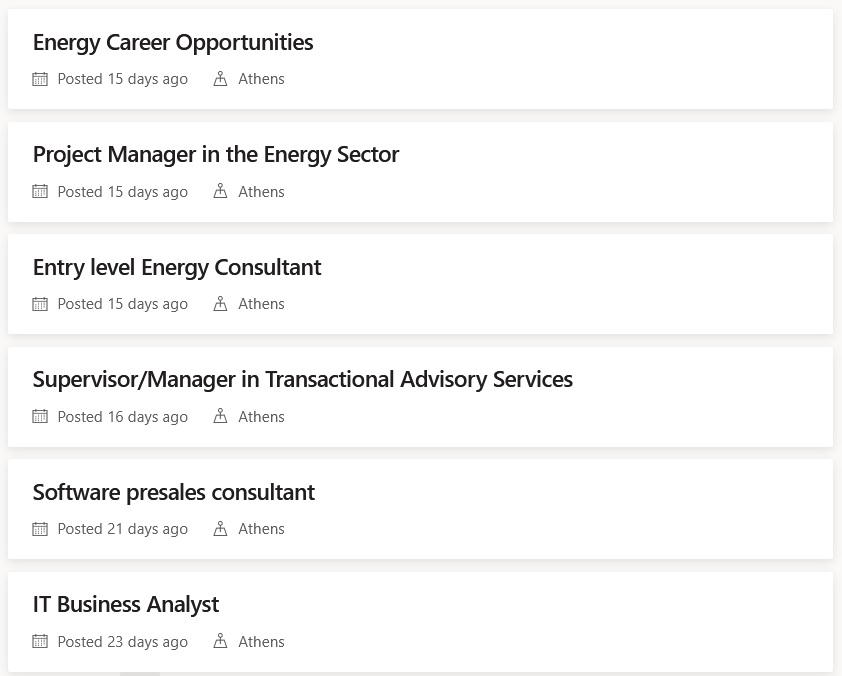This screenshot has width=842, height=676.
Task: Click calendar icon beside Posted 21 days ago
Action: (x=40, y=529)
